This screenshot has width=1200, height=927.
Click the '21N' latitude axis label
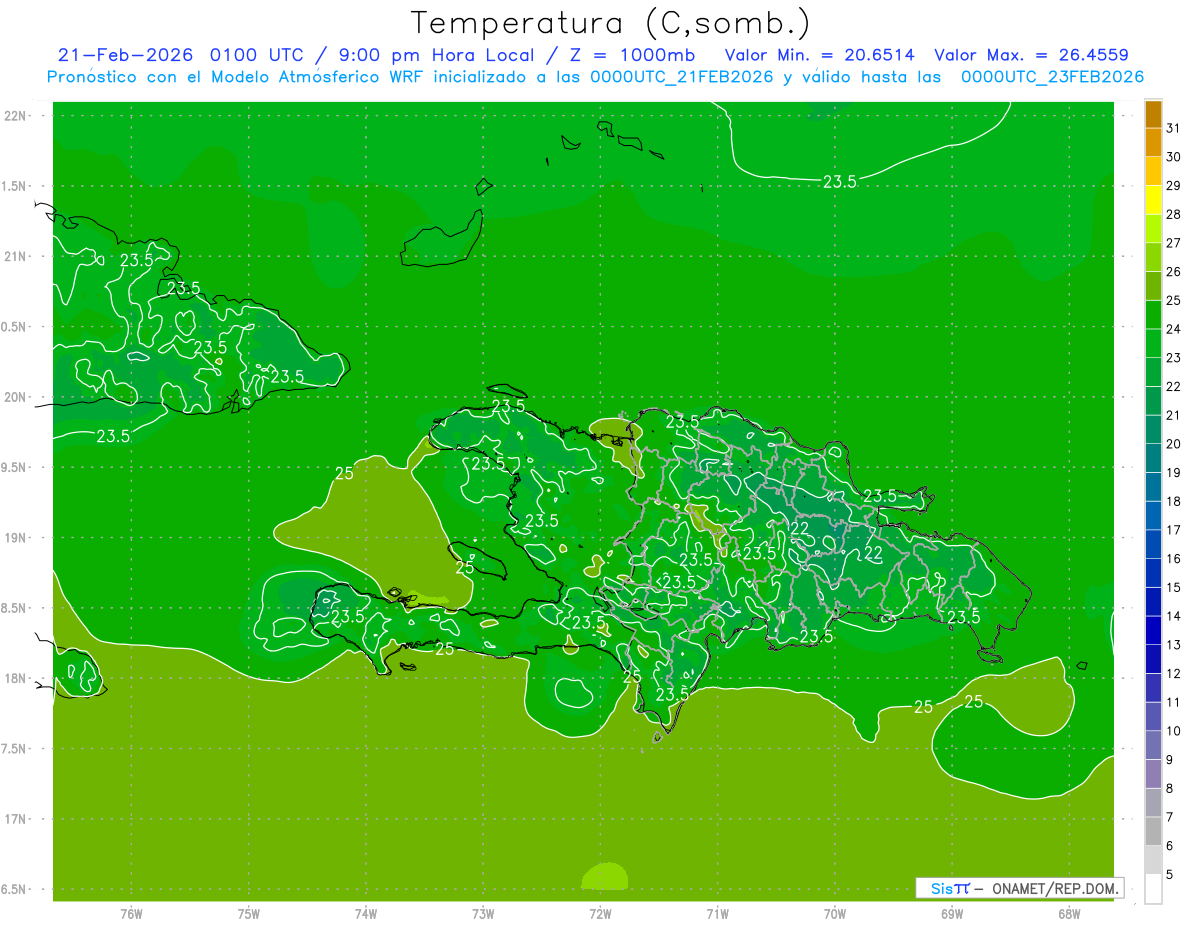(16, 256)
